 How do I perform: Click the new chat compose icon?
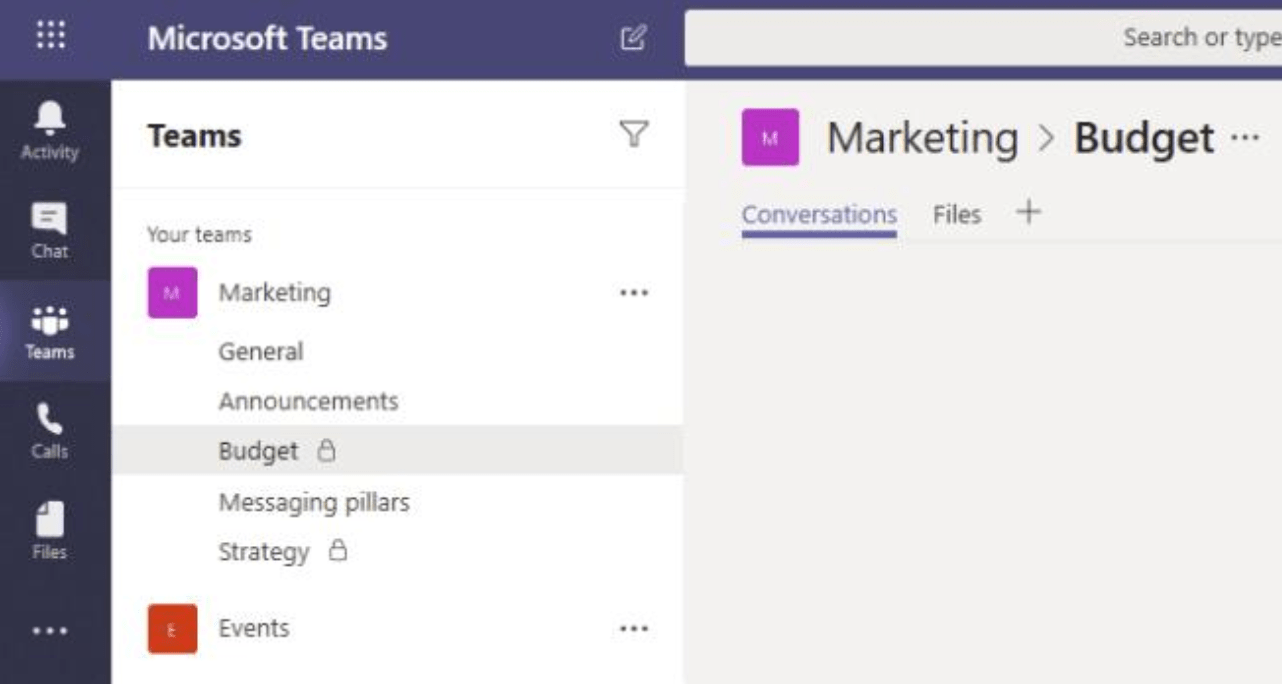(633, 39)
